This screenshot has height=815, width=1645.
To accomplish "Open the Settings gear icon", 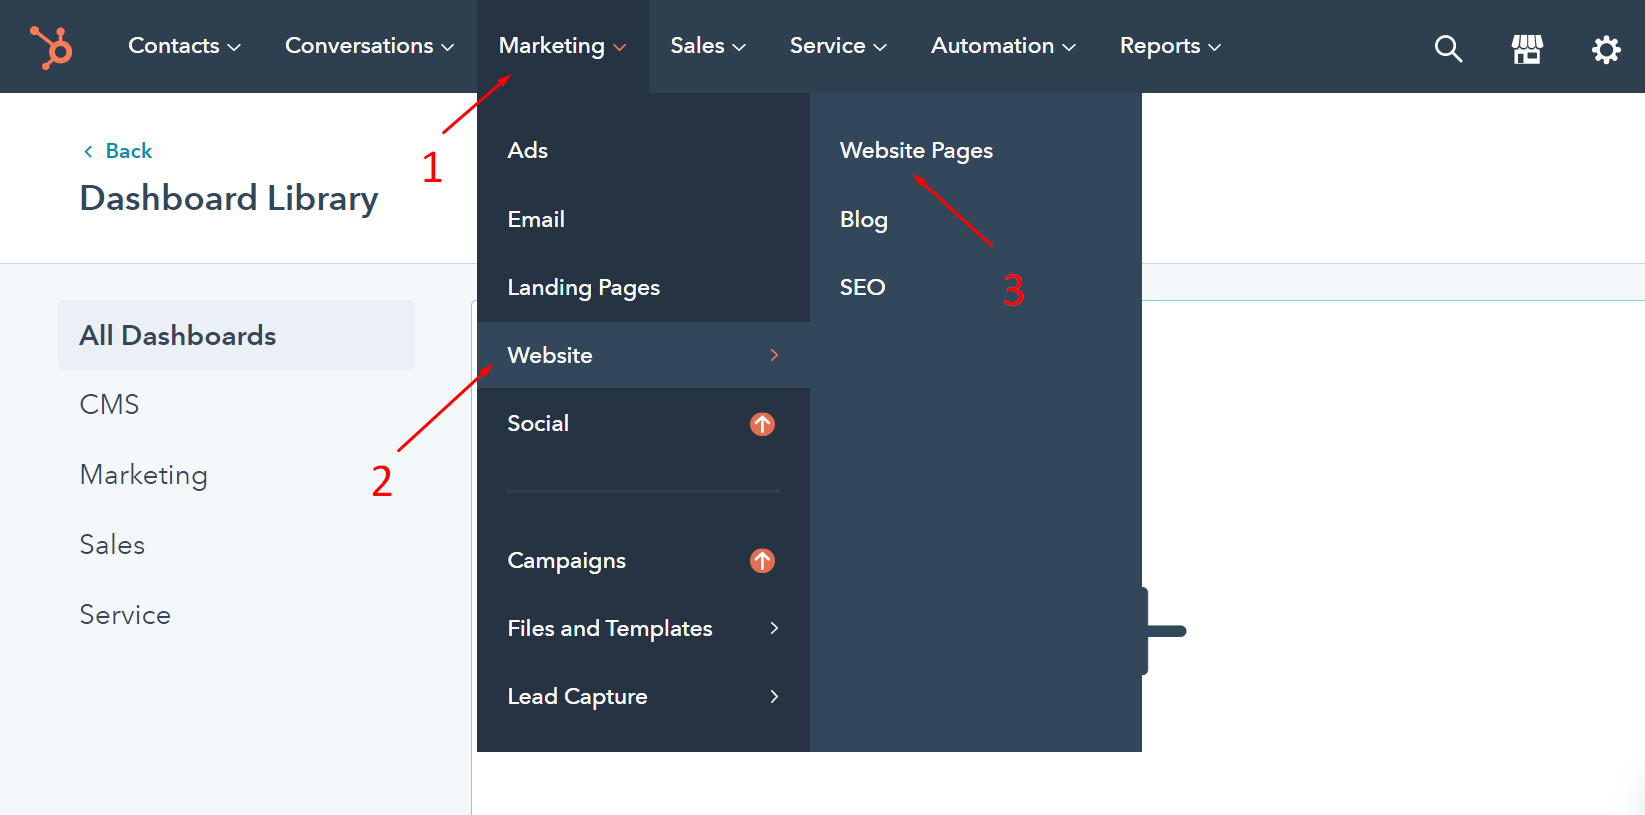I will [x=1606, y=49].
